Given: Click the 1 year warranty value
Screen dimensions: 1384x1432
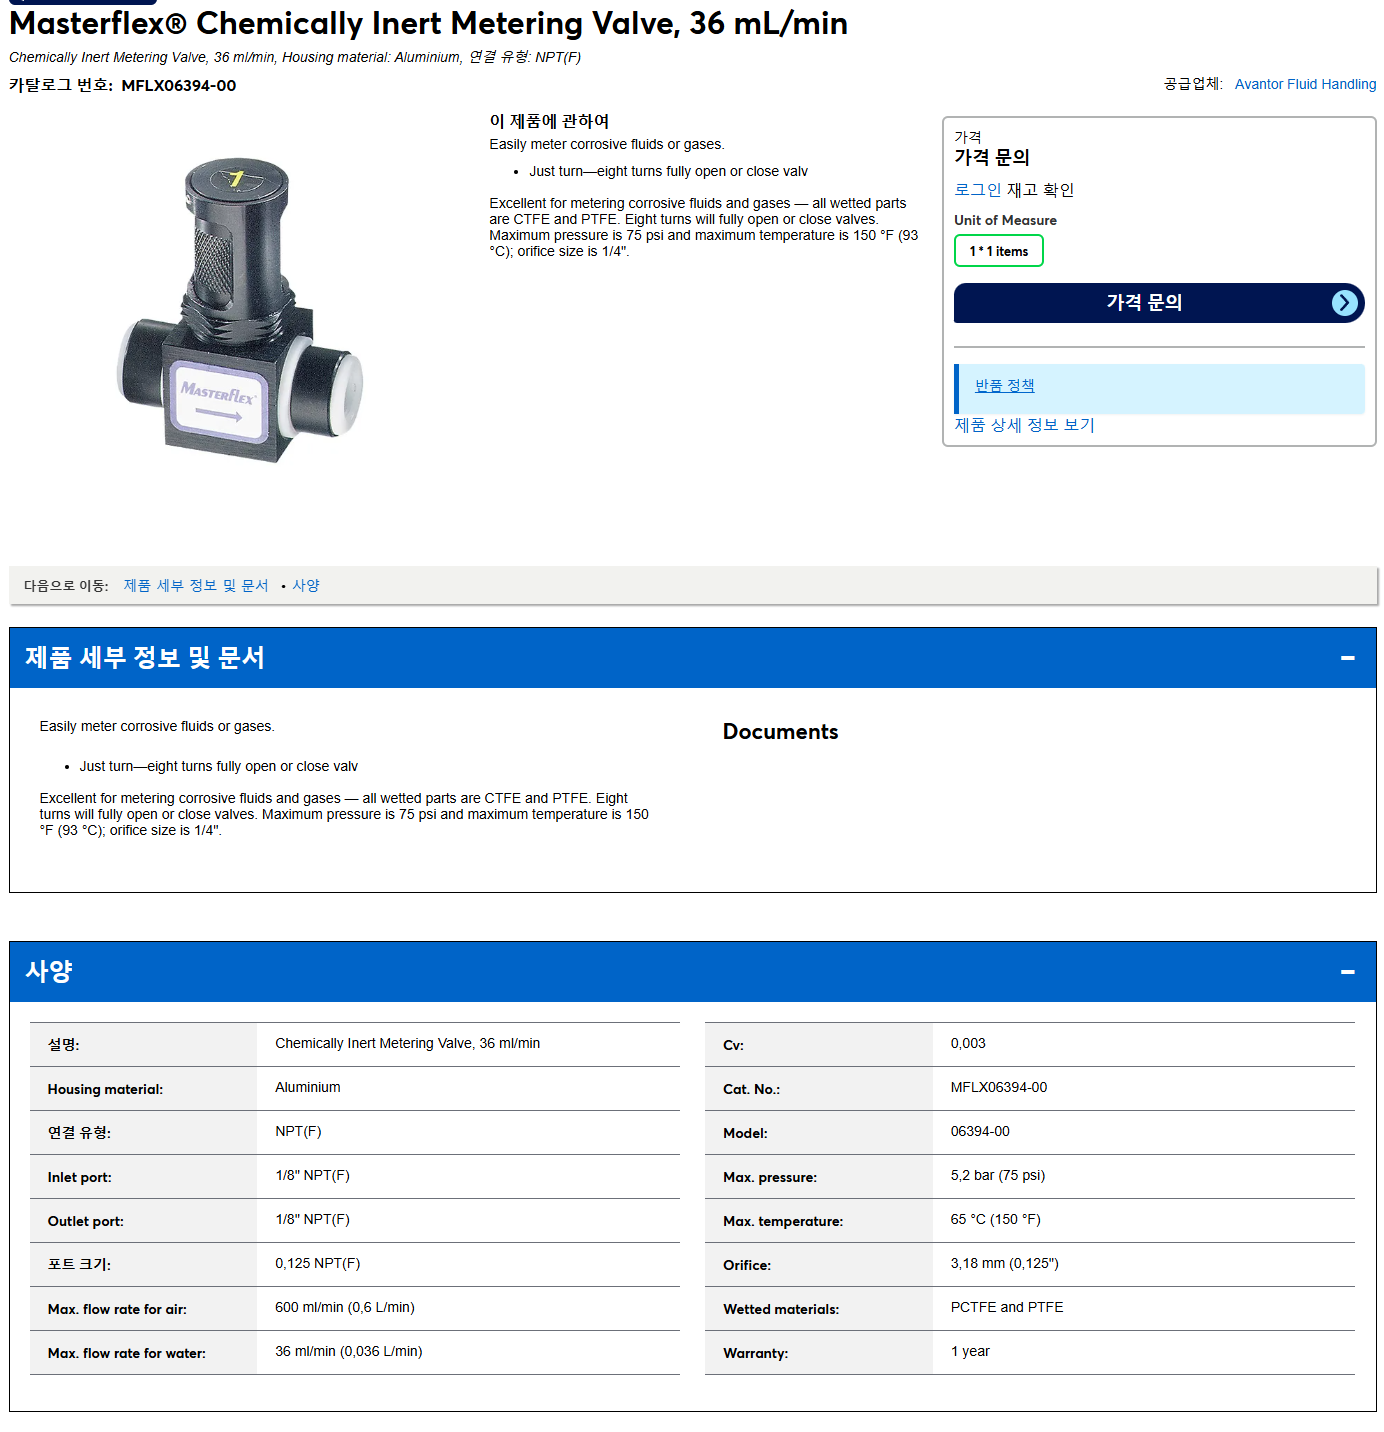Looking at the screenshot, I should pos(970,1351).
